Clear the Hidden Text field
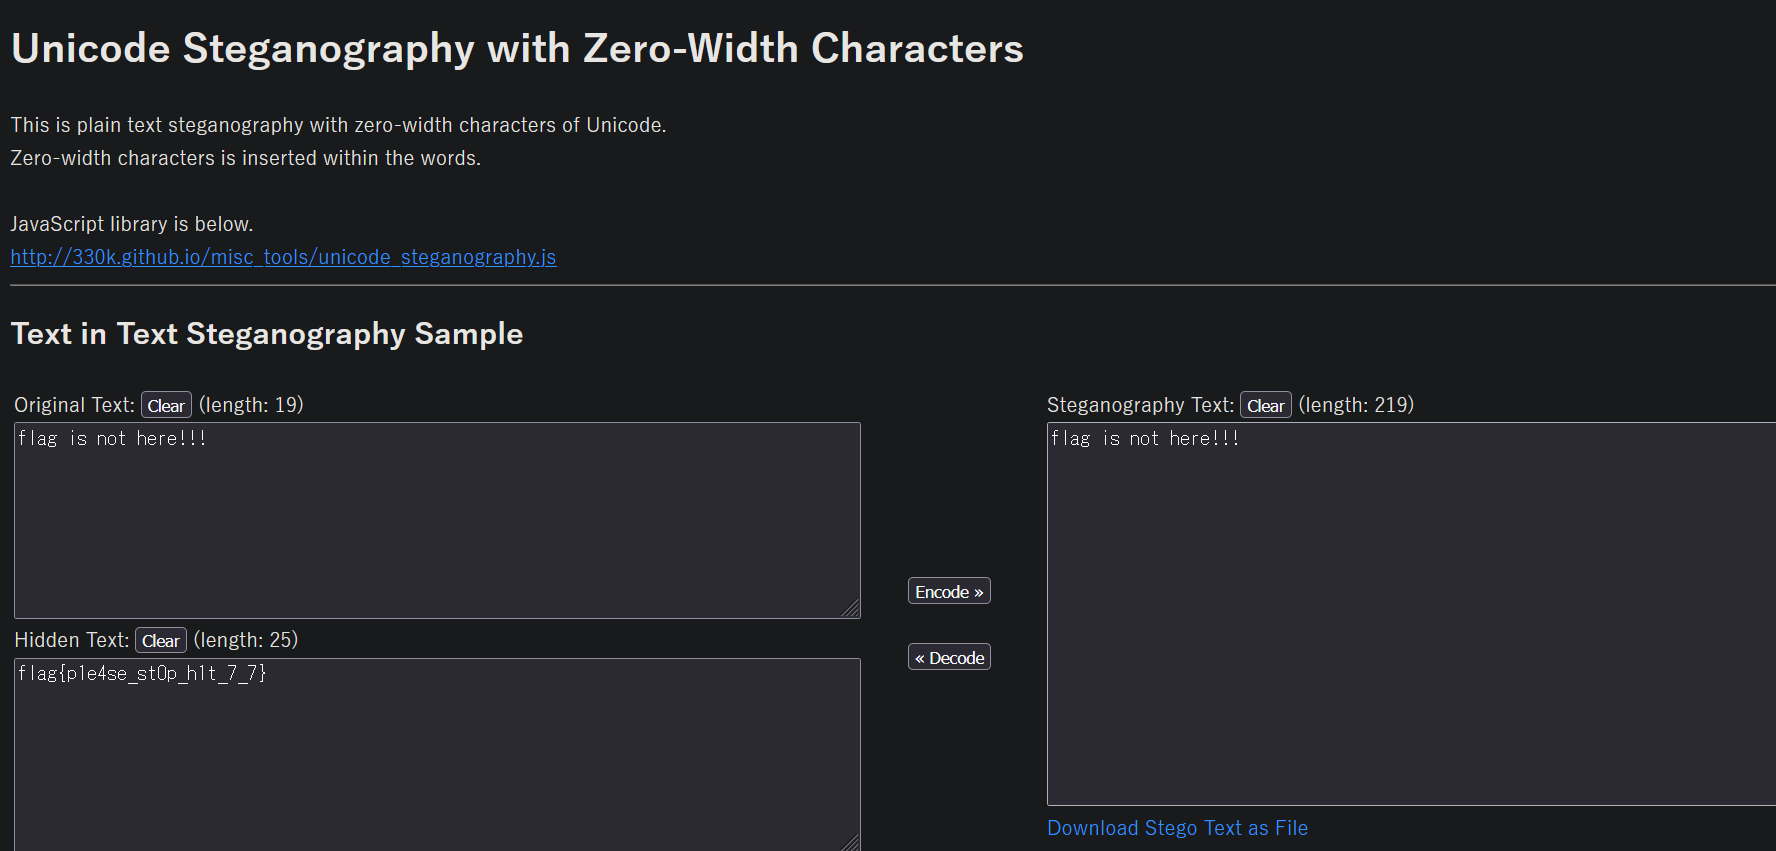 160,640
